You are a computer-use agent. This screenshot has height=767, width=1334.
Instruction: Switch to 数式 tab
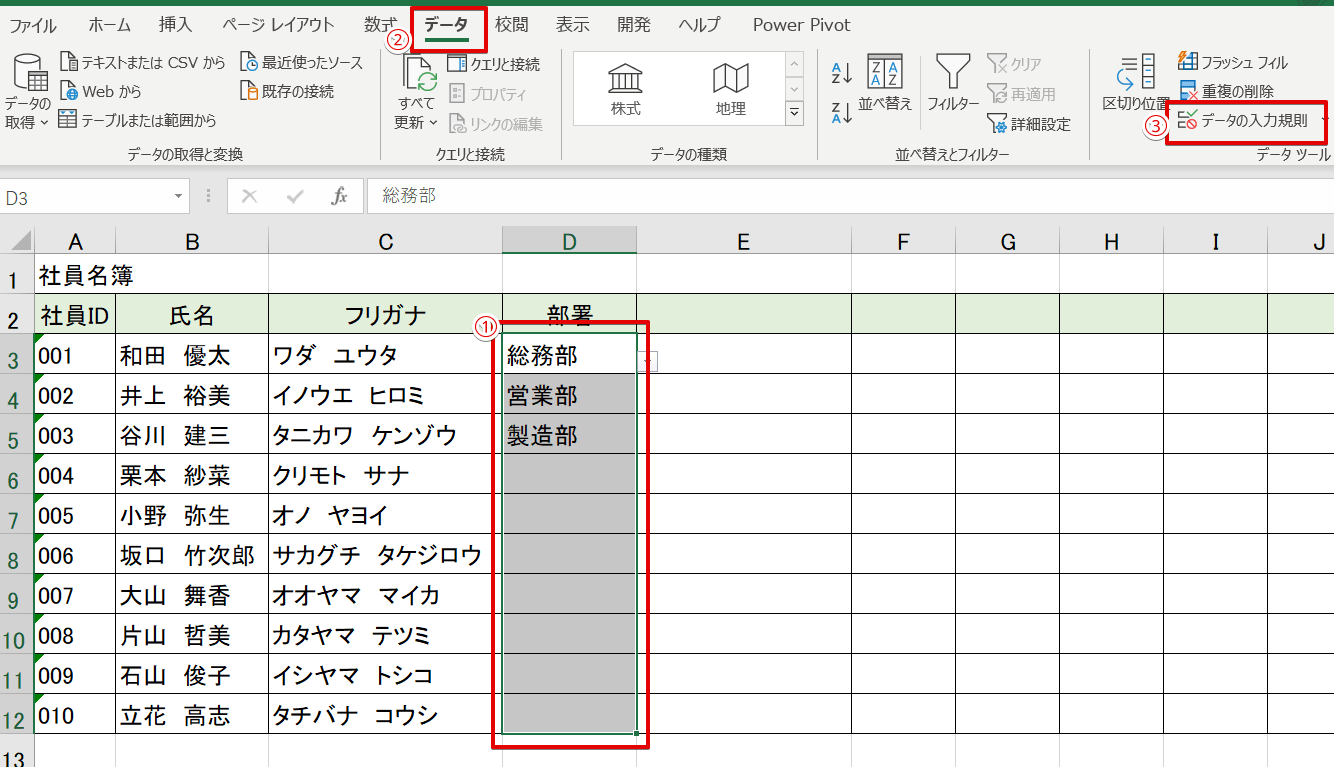point(380,25)
